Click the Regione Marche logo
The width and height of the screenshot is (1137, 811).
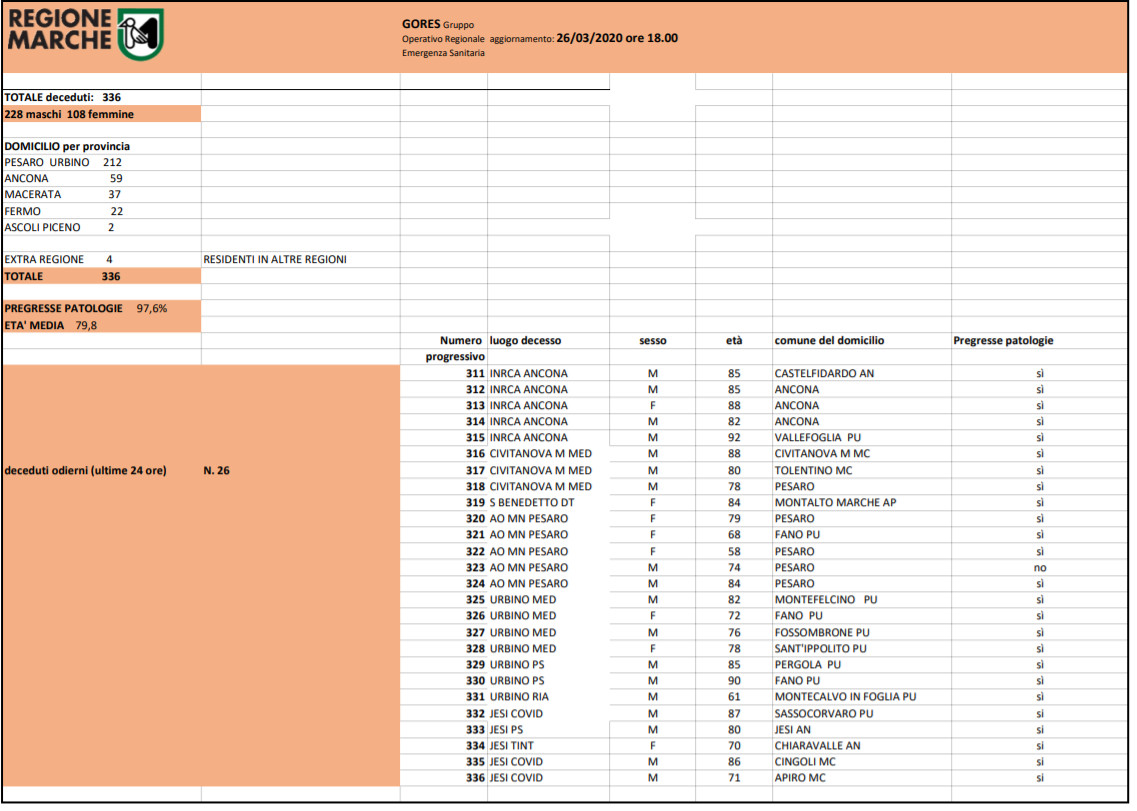coord(86,33)
